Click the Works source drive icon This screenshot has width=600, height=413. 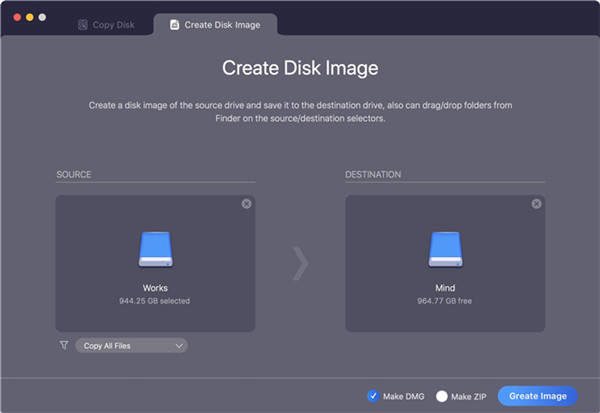(155, 251)
